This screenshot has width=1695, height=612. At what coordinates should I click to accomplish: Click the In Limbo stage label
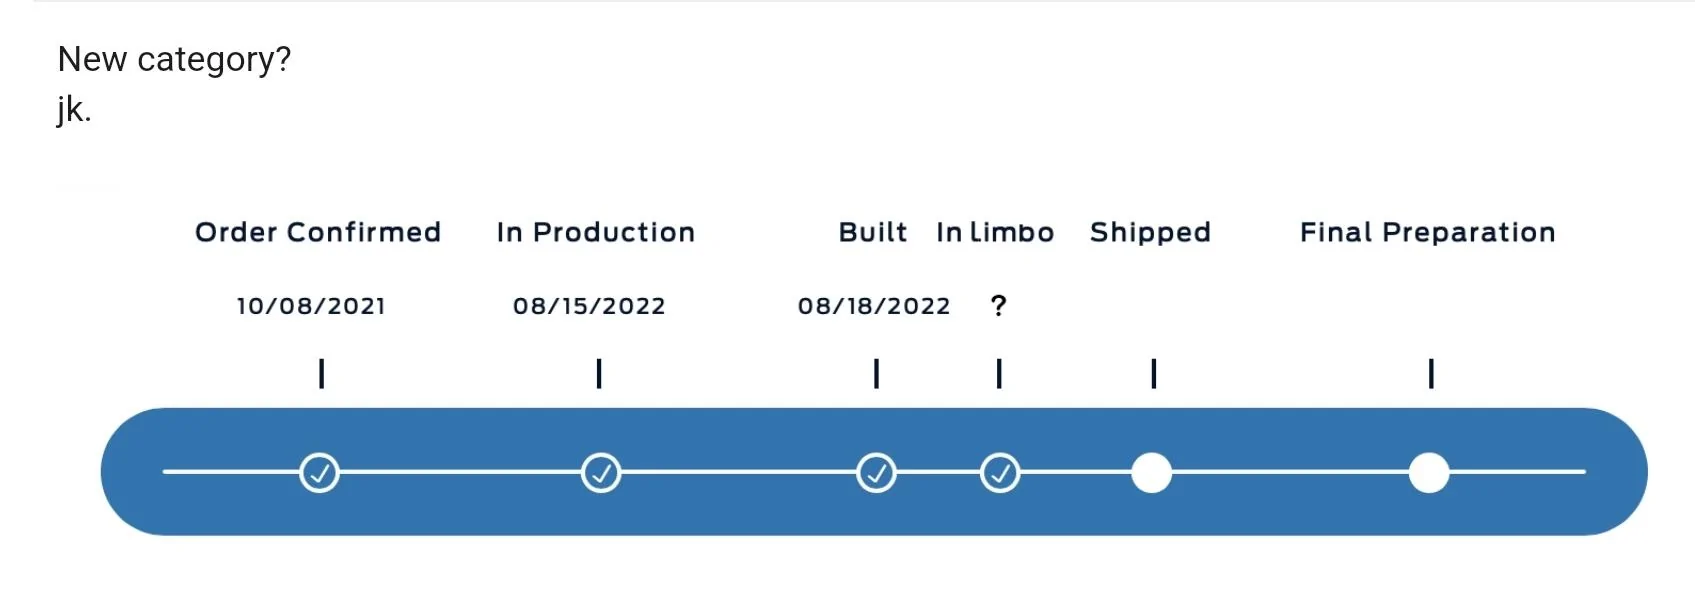tap(995, 232)
